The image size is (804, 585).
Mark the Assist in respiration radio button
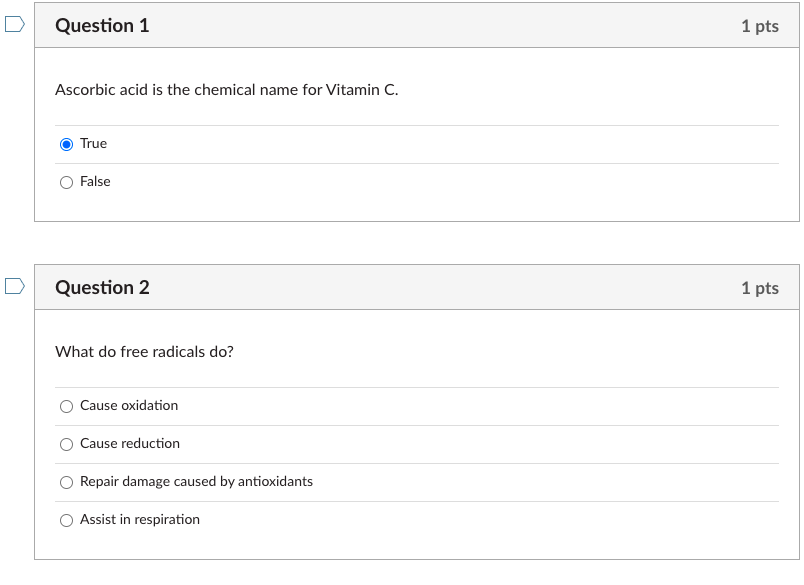pyautogui.click(x=67, y=520)
